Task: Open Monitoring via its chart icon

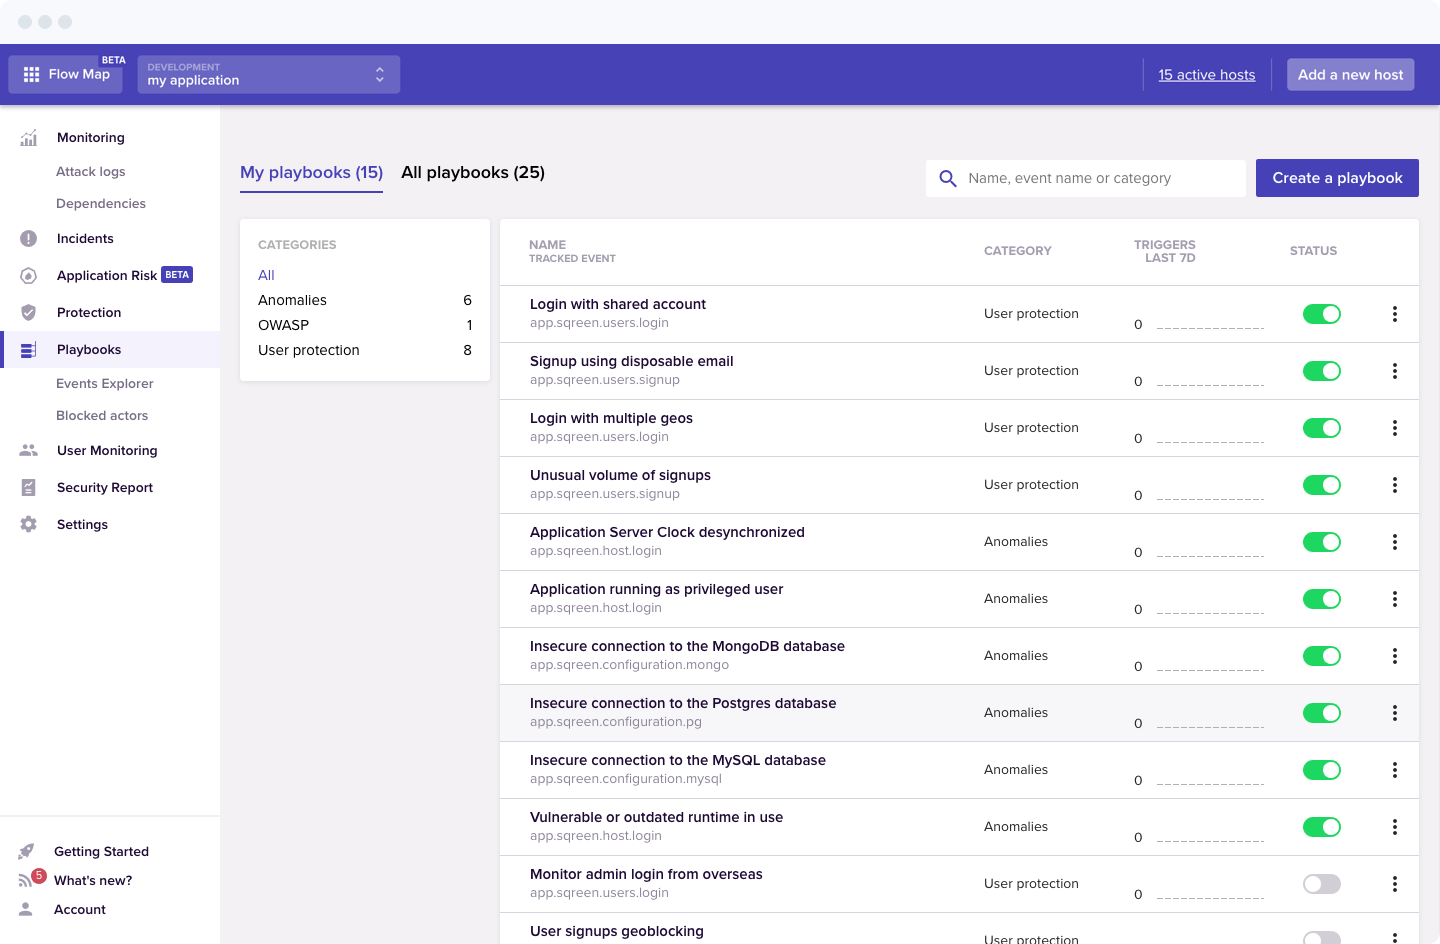Action: coord(29,138)
